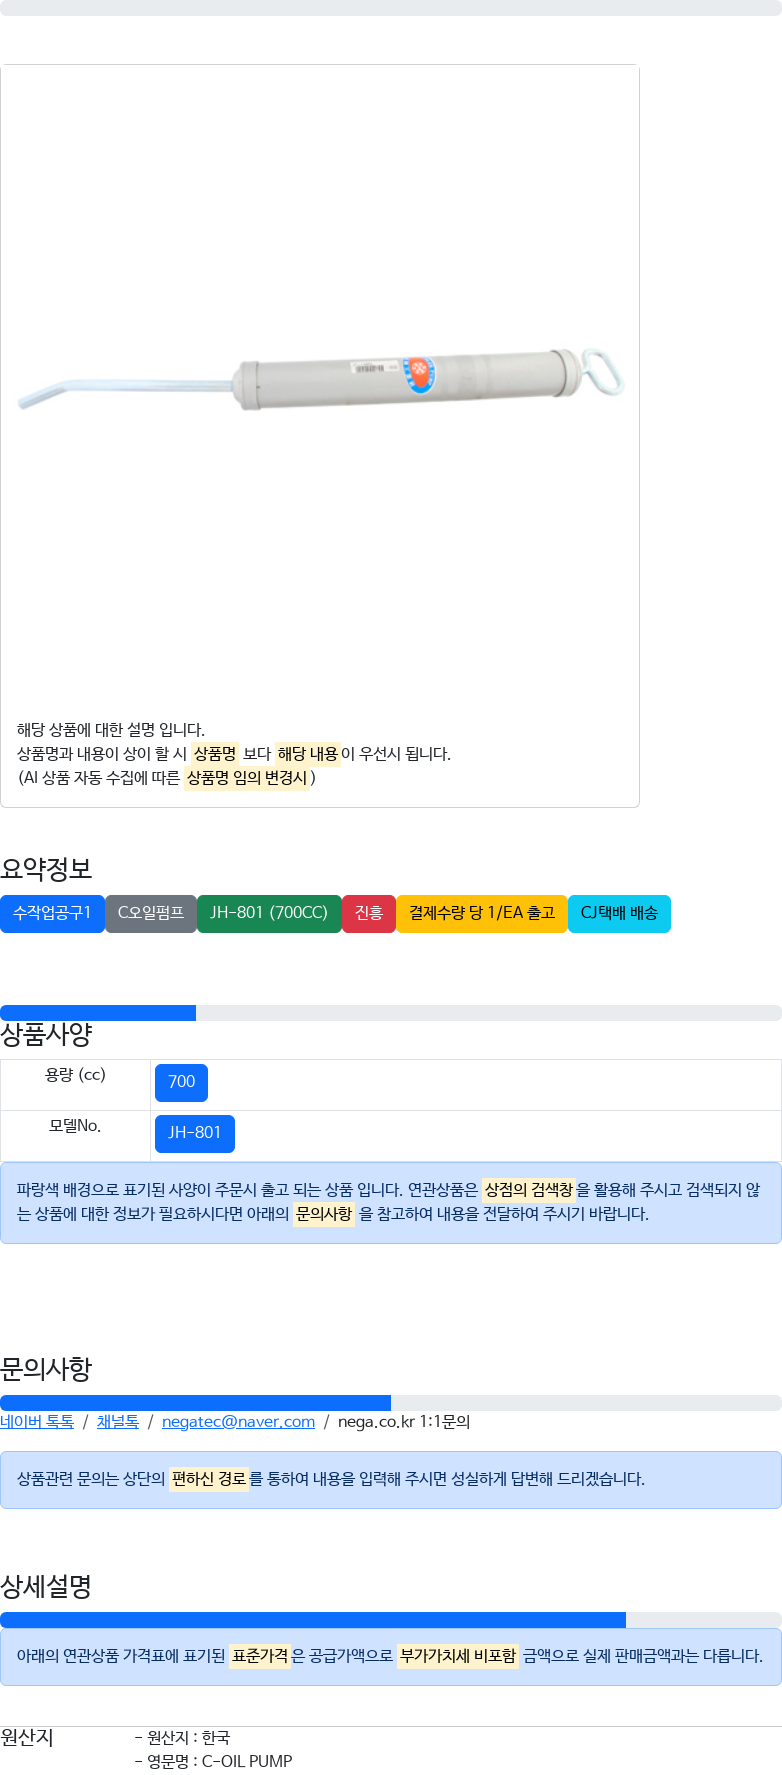782x1775 pixels.
Task: Select the JH-801 model number button
Action: pos(195,1133)
